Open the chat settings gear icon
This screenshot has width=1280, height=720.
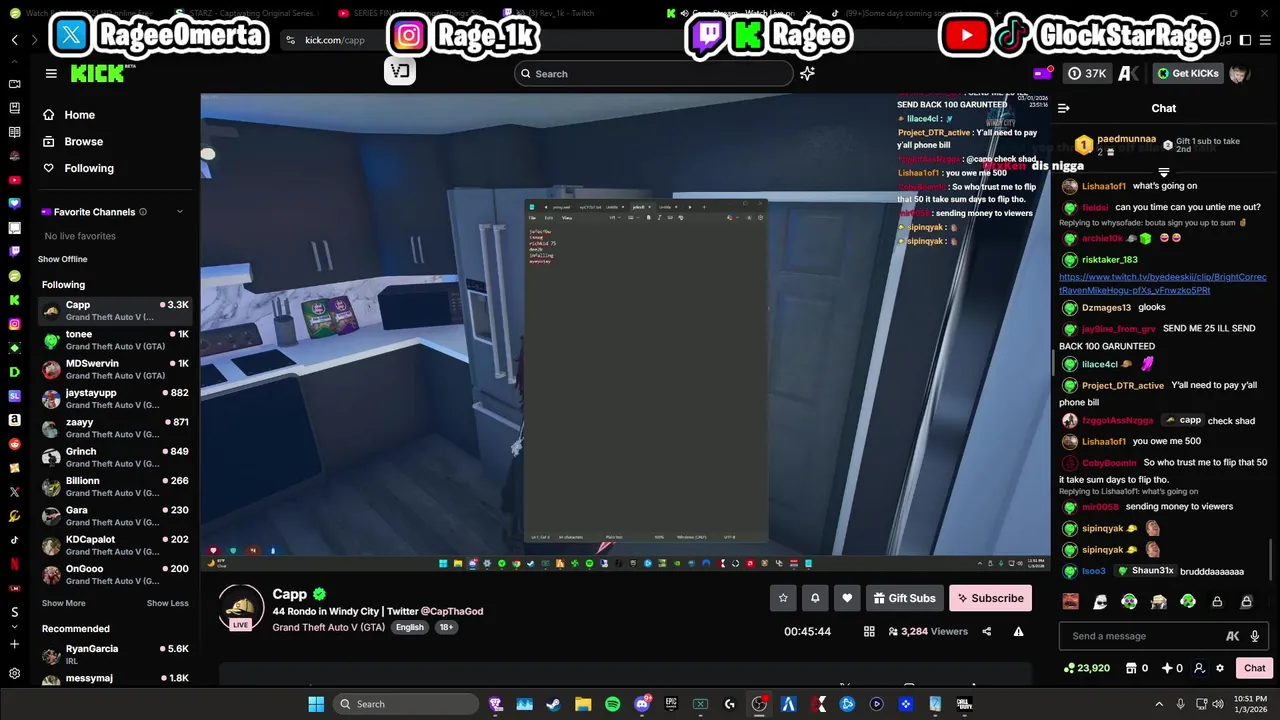coord(1220,668)
